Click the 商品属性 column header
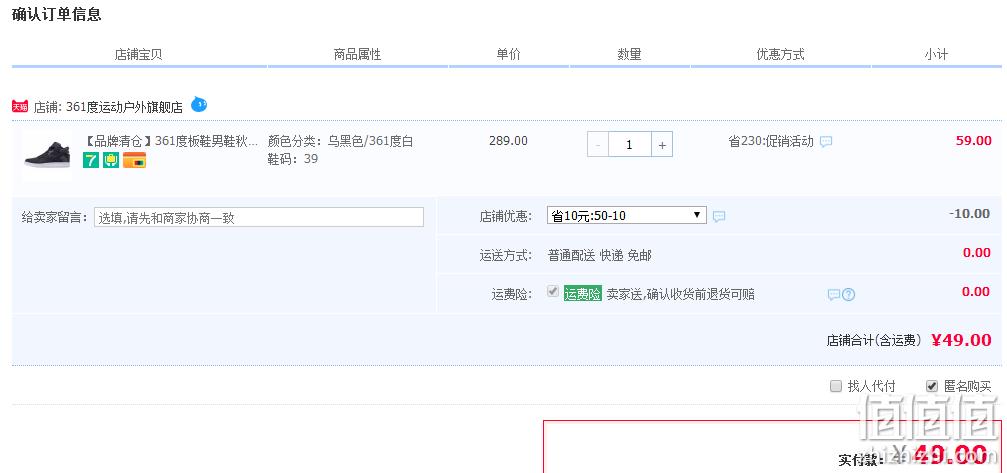 [358, 55]
